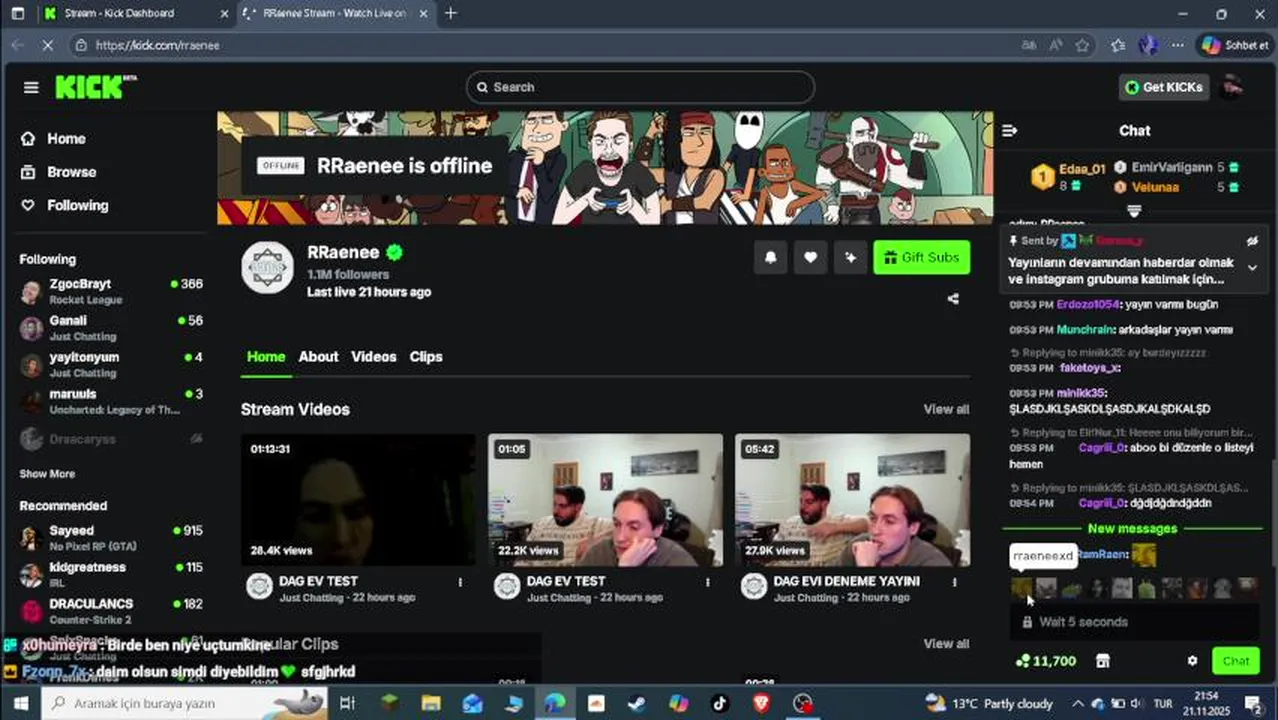Focus the Kick search box
Image resolution: width=1278 pixels, height=720 pixels.
pyautogui.click(x=640, y=87)
